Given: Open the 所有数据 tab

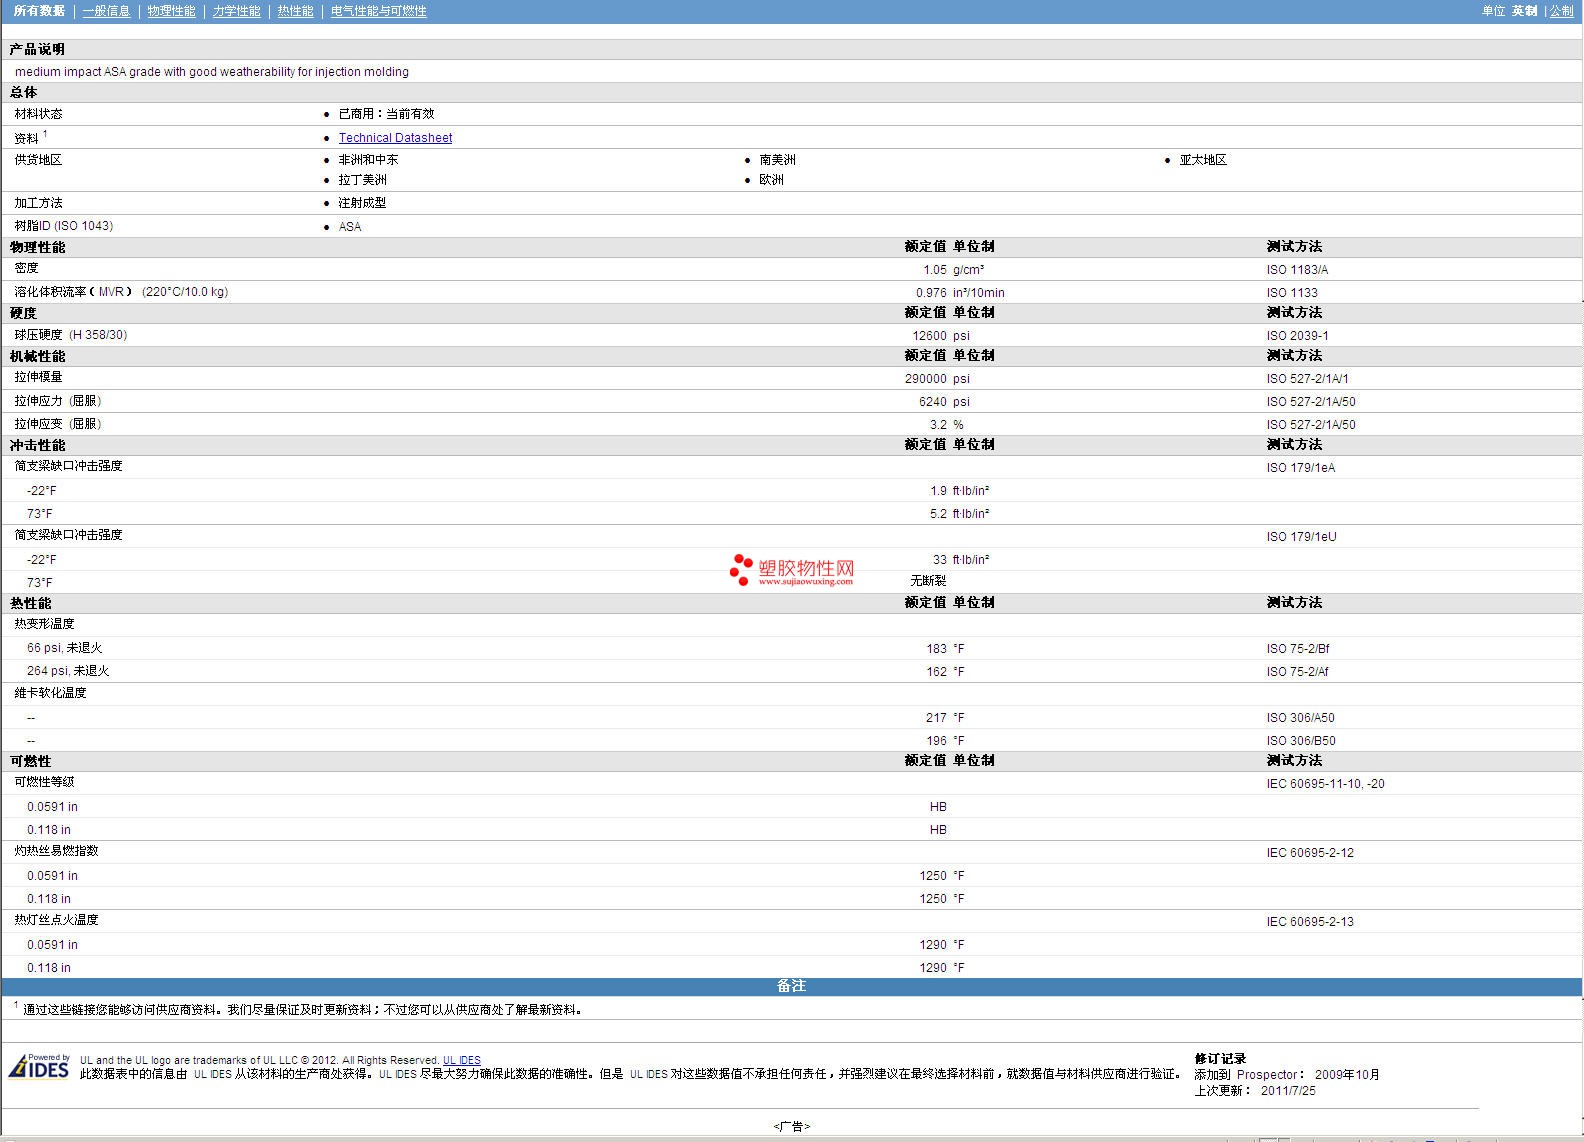Looking at the screenshot, I should pos(39,11).
